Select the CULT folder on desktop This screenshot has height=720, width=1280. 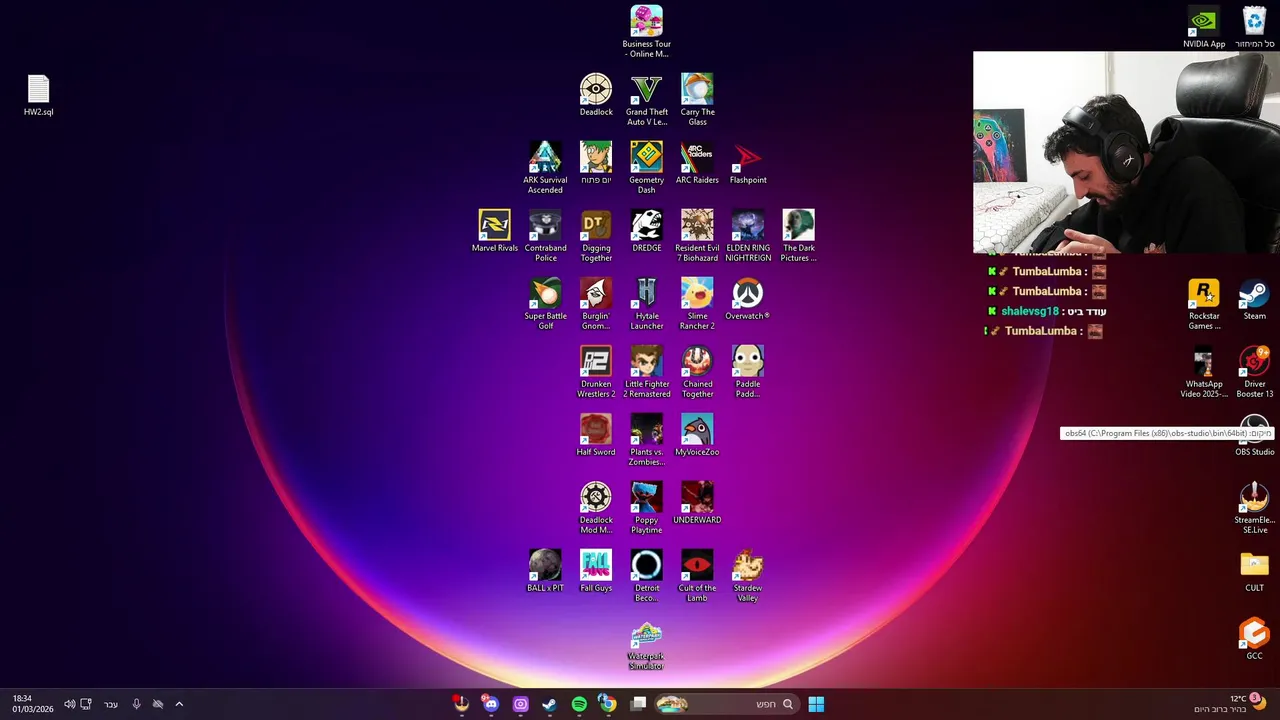1254,571
